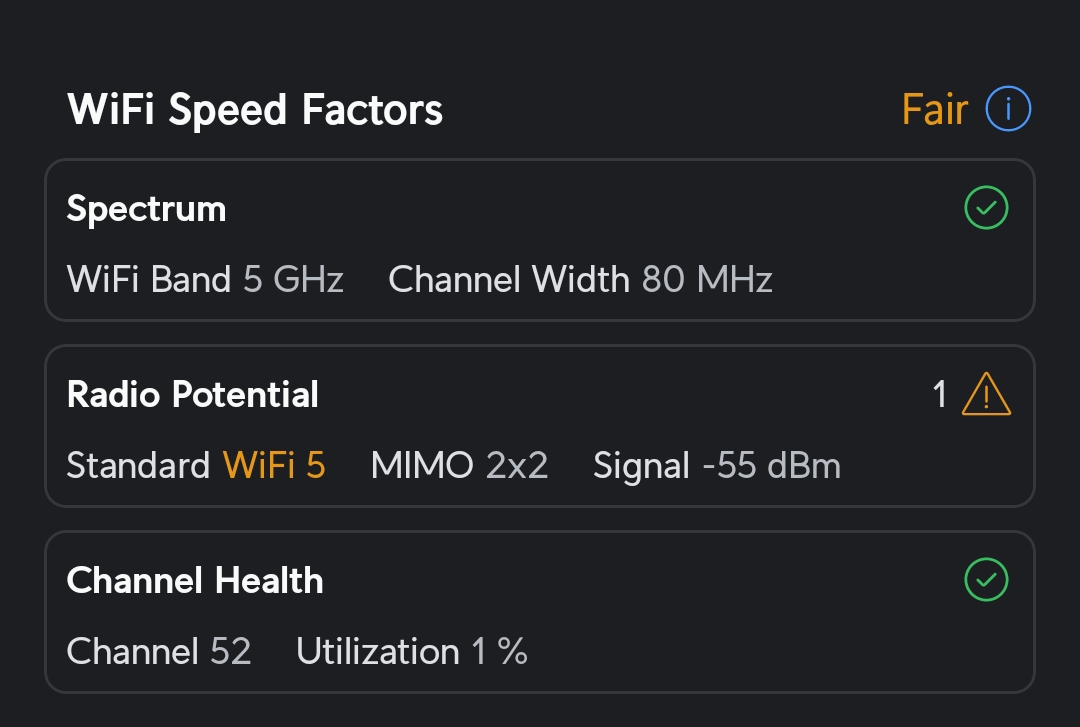The width and height of the screenshot is (1080, 727).
Task: Open the Spectrum card heading
Action: click(146, 209)
